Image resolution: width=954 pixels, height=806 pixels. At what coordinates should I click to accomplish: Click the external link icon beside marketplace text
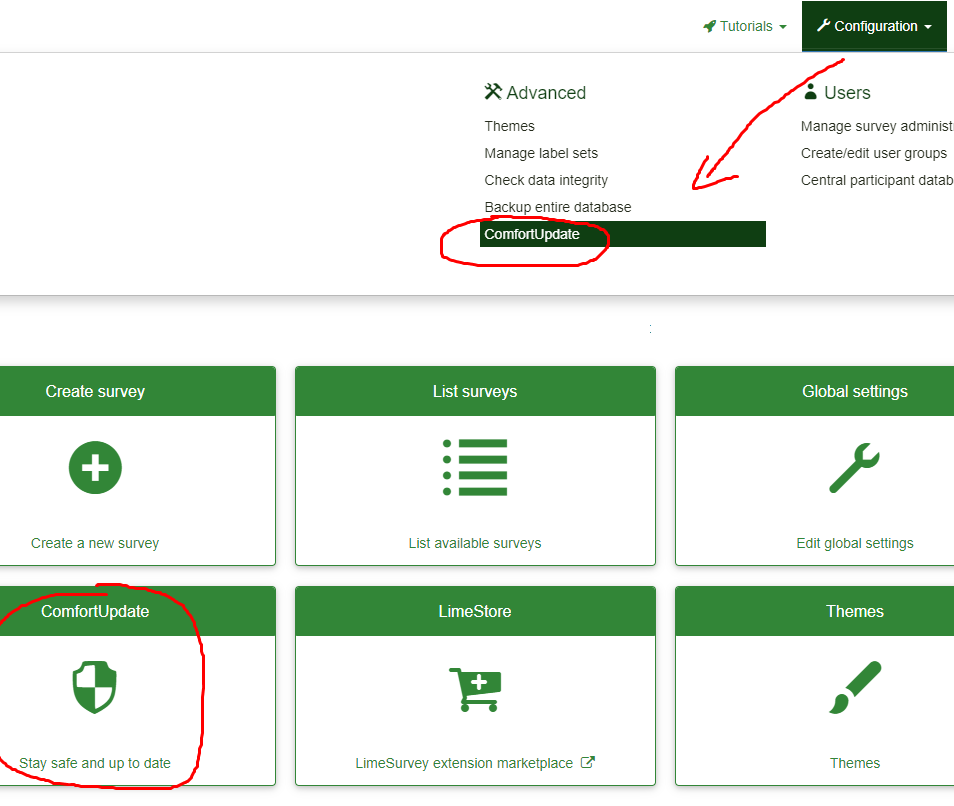588,762
